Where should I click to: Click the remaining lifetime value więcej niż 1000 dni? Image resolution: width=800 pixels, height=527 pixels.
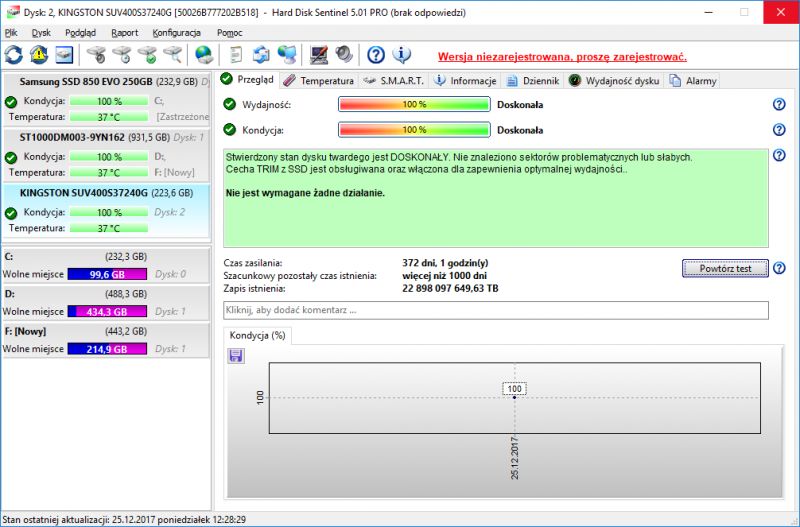point(444,275)
